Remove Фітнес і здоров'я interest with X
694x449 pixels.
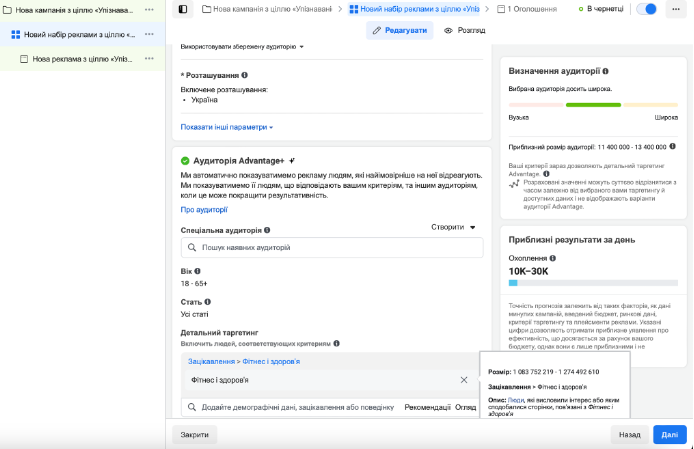[464, 380]
